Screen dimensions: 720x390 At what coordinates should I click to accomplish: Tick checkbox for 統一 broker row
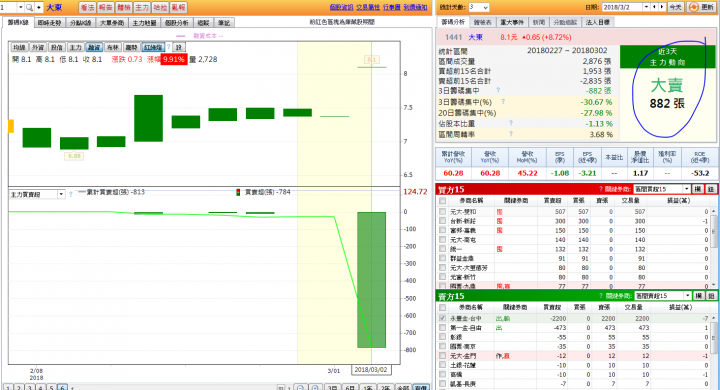tap(442, 249)
